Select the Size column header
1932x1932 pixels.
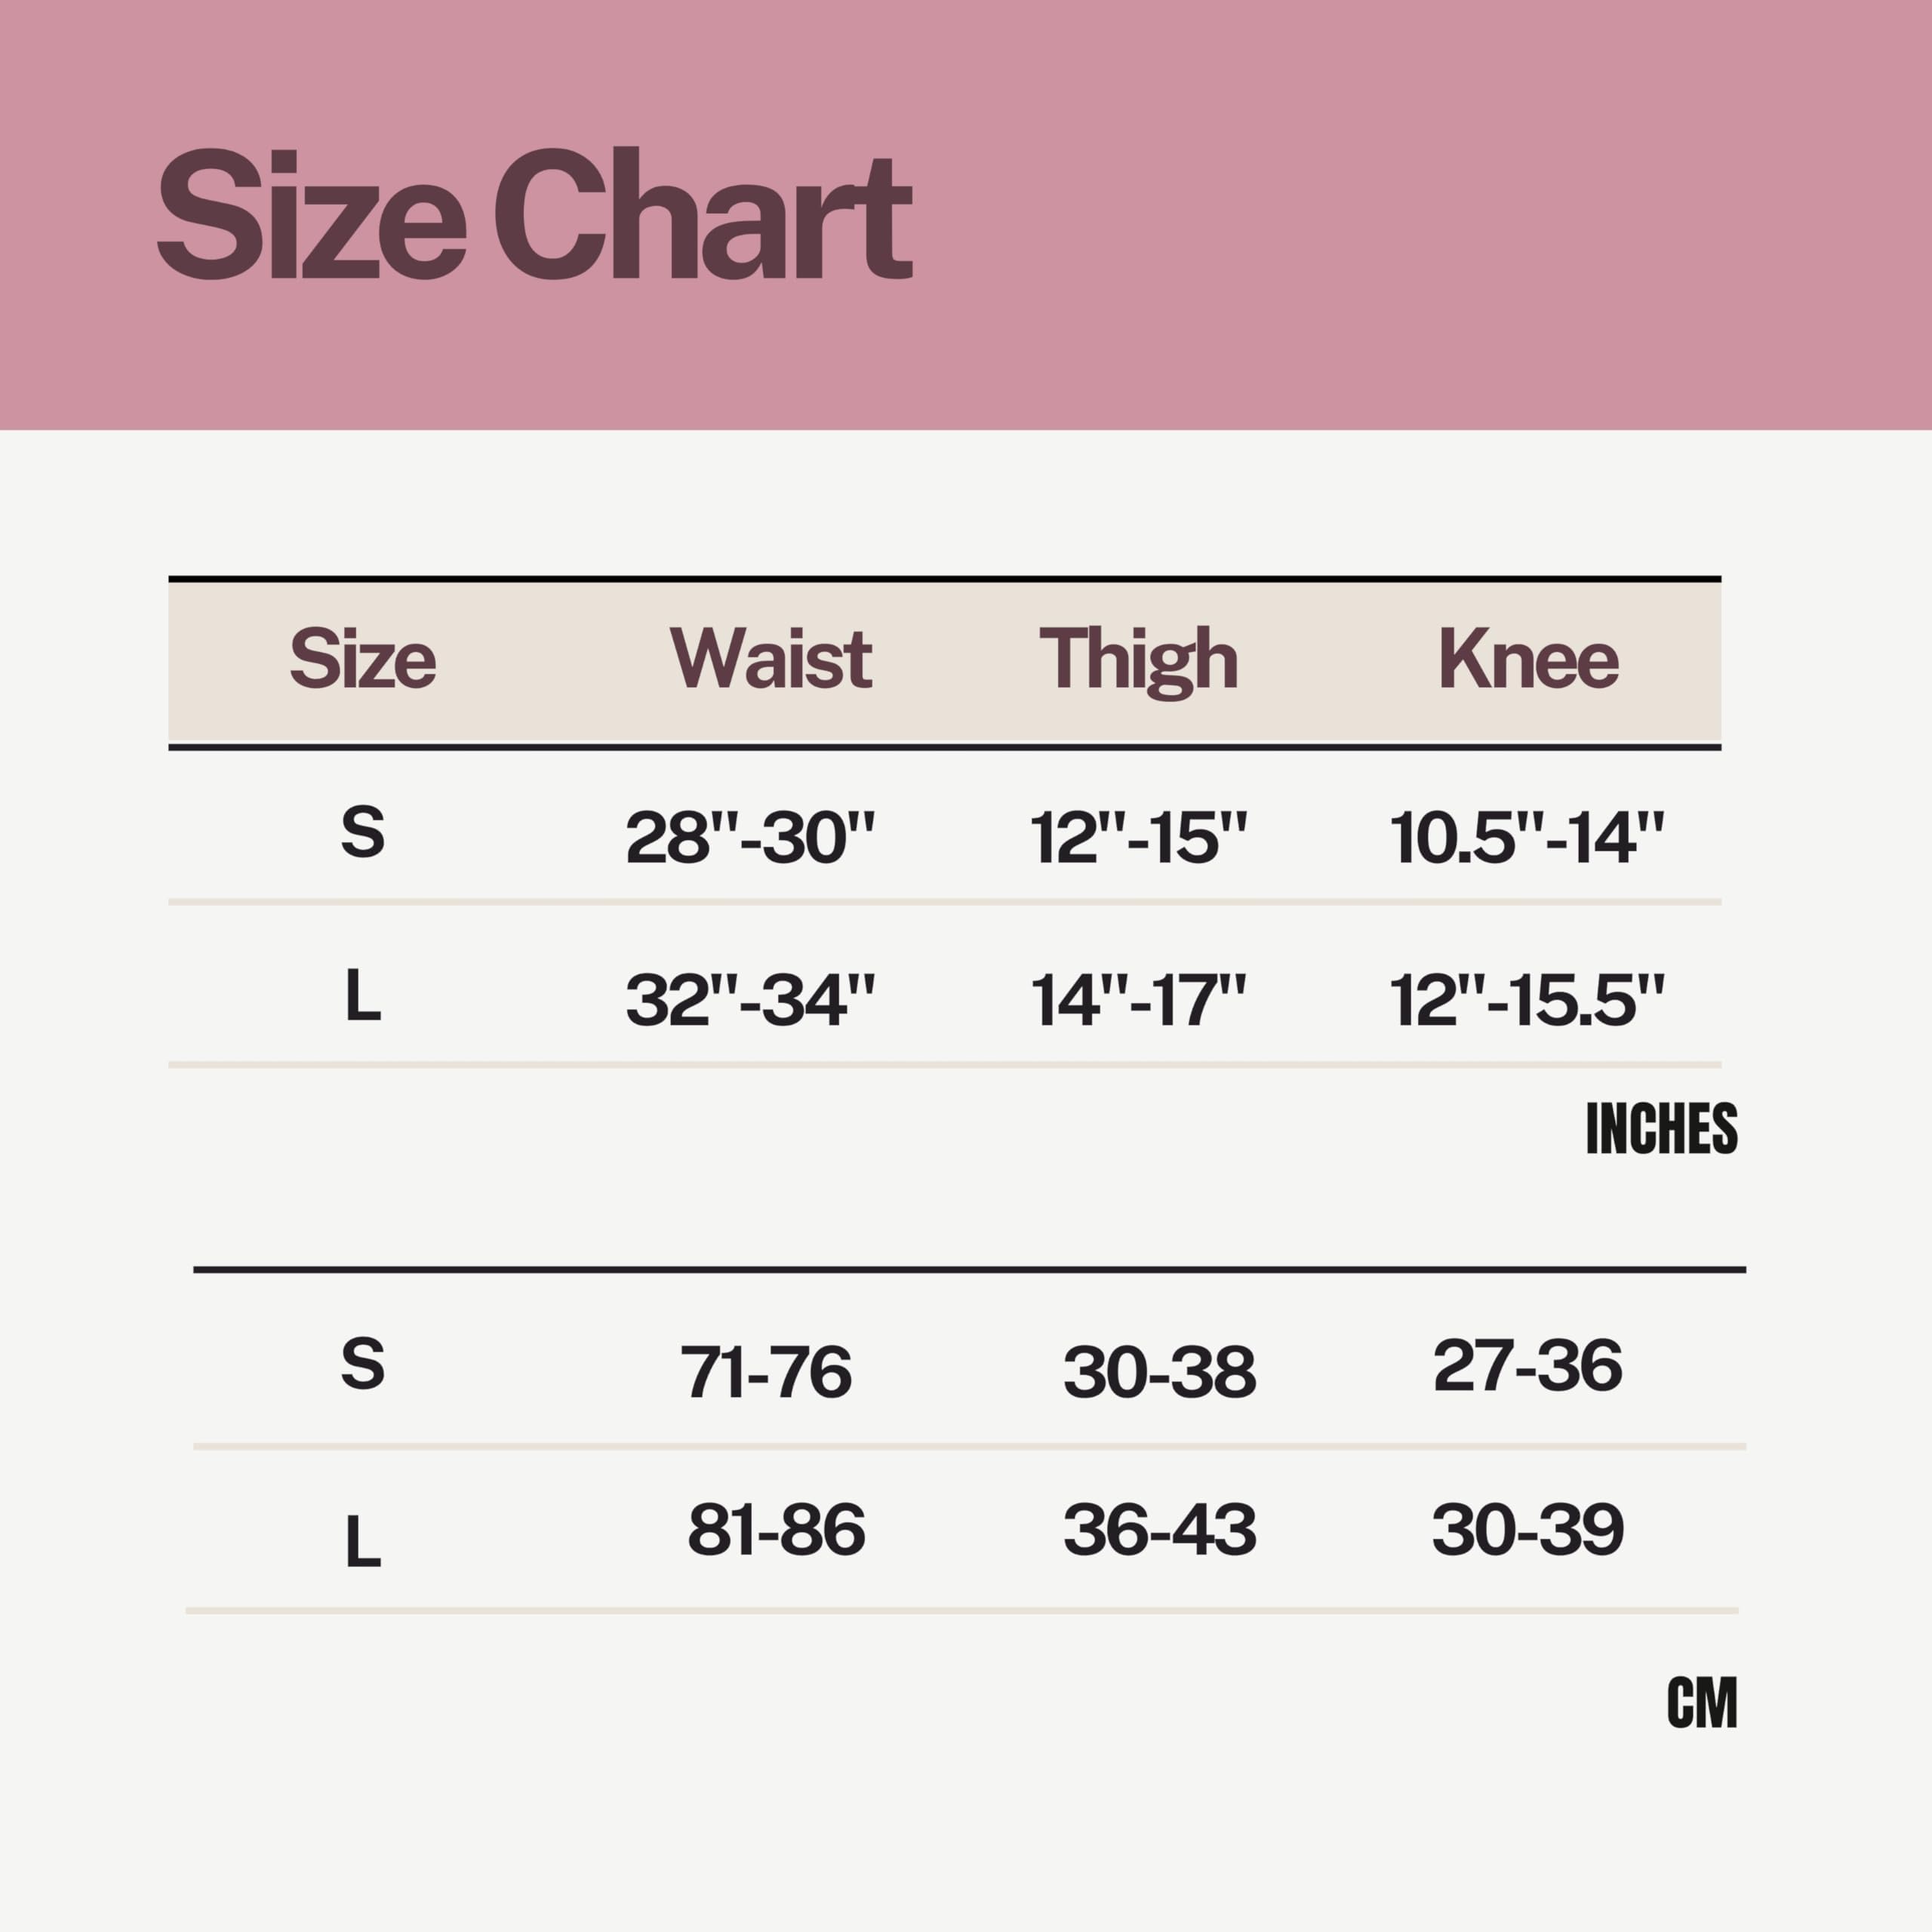(363, 659)
